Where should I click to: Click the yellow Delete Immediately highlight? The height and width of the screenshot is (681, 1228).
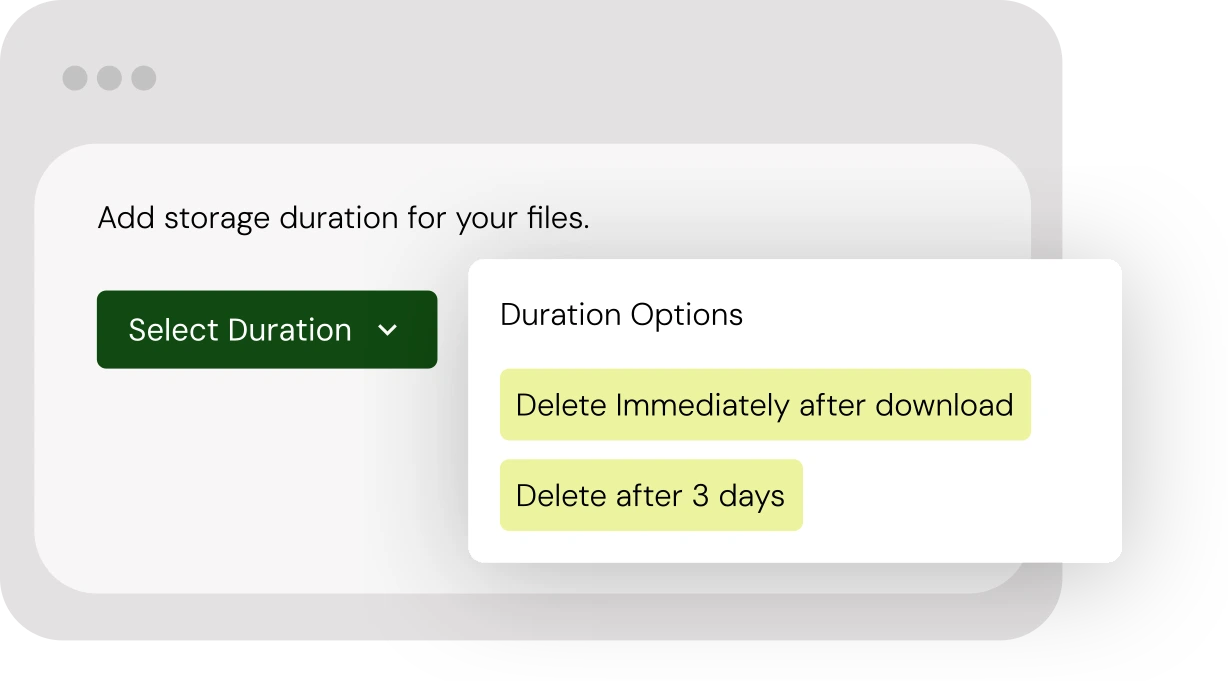[765, 404]
